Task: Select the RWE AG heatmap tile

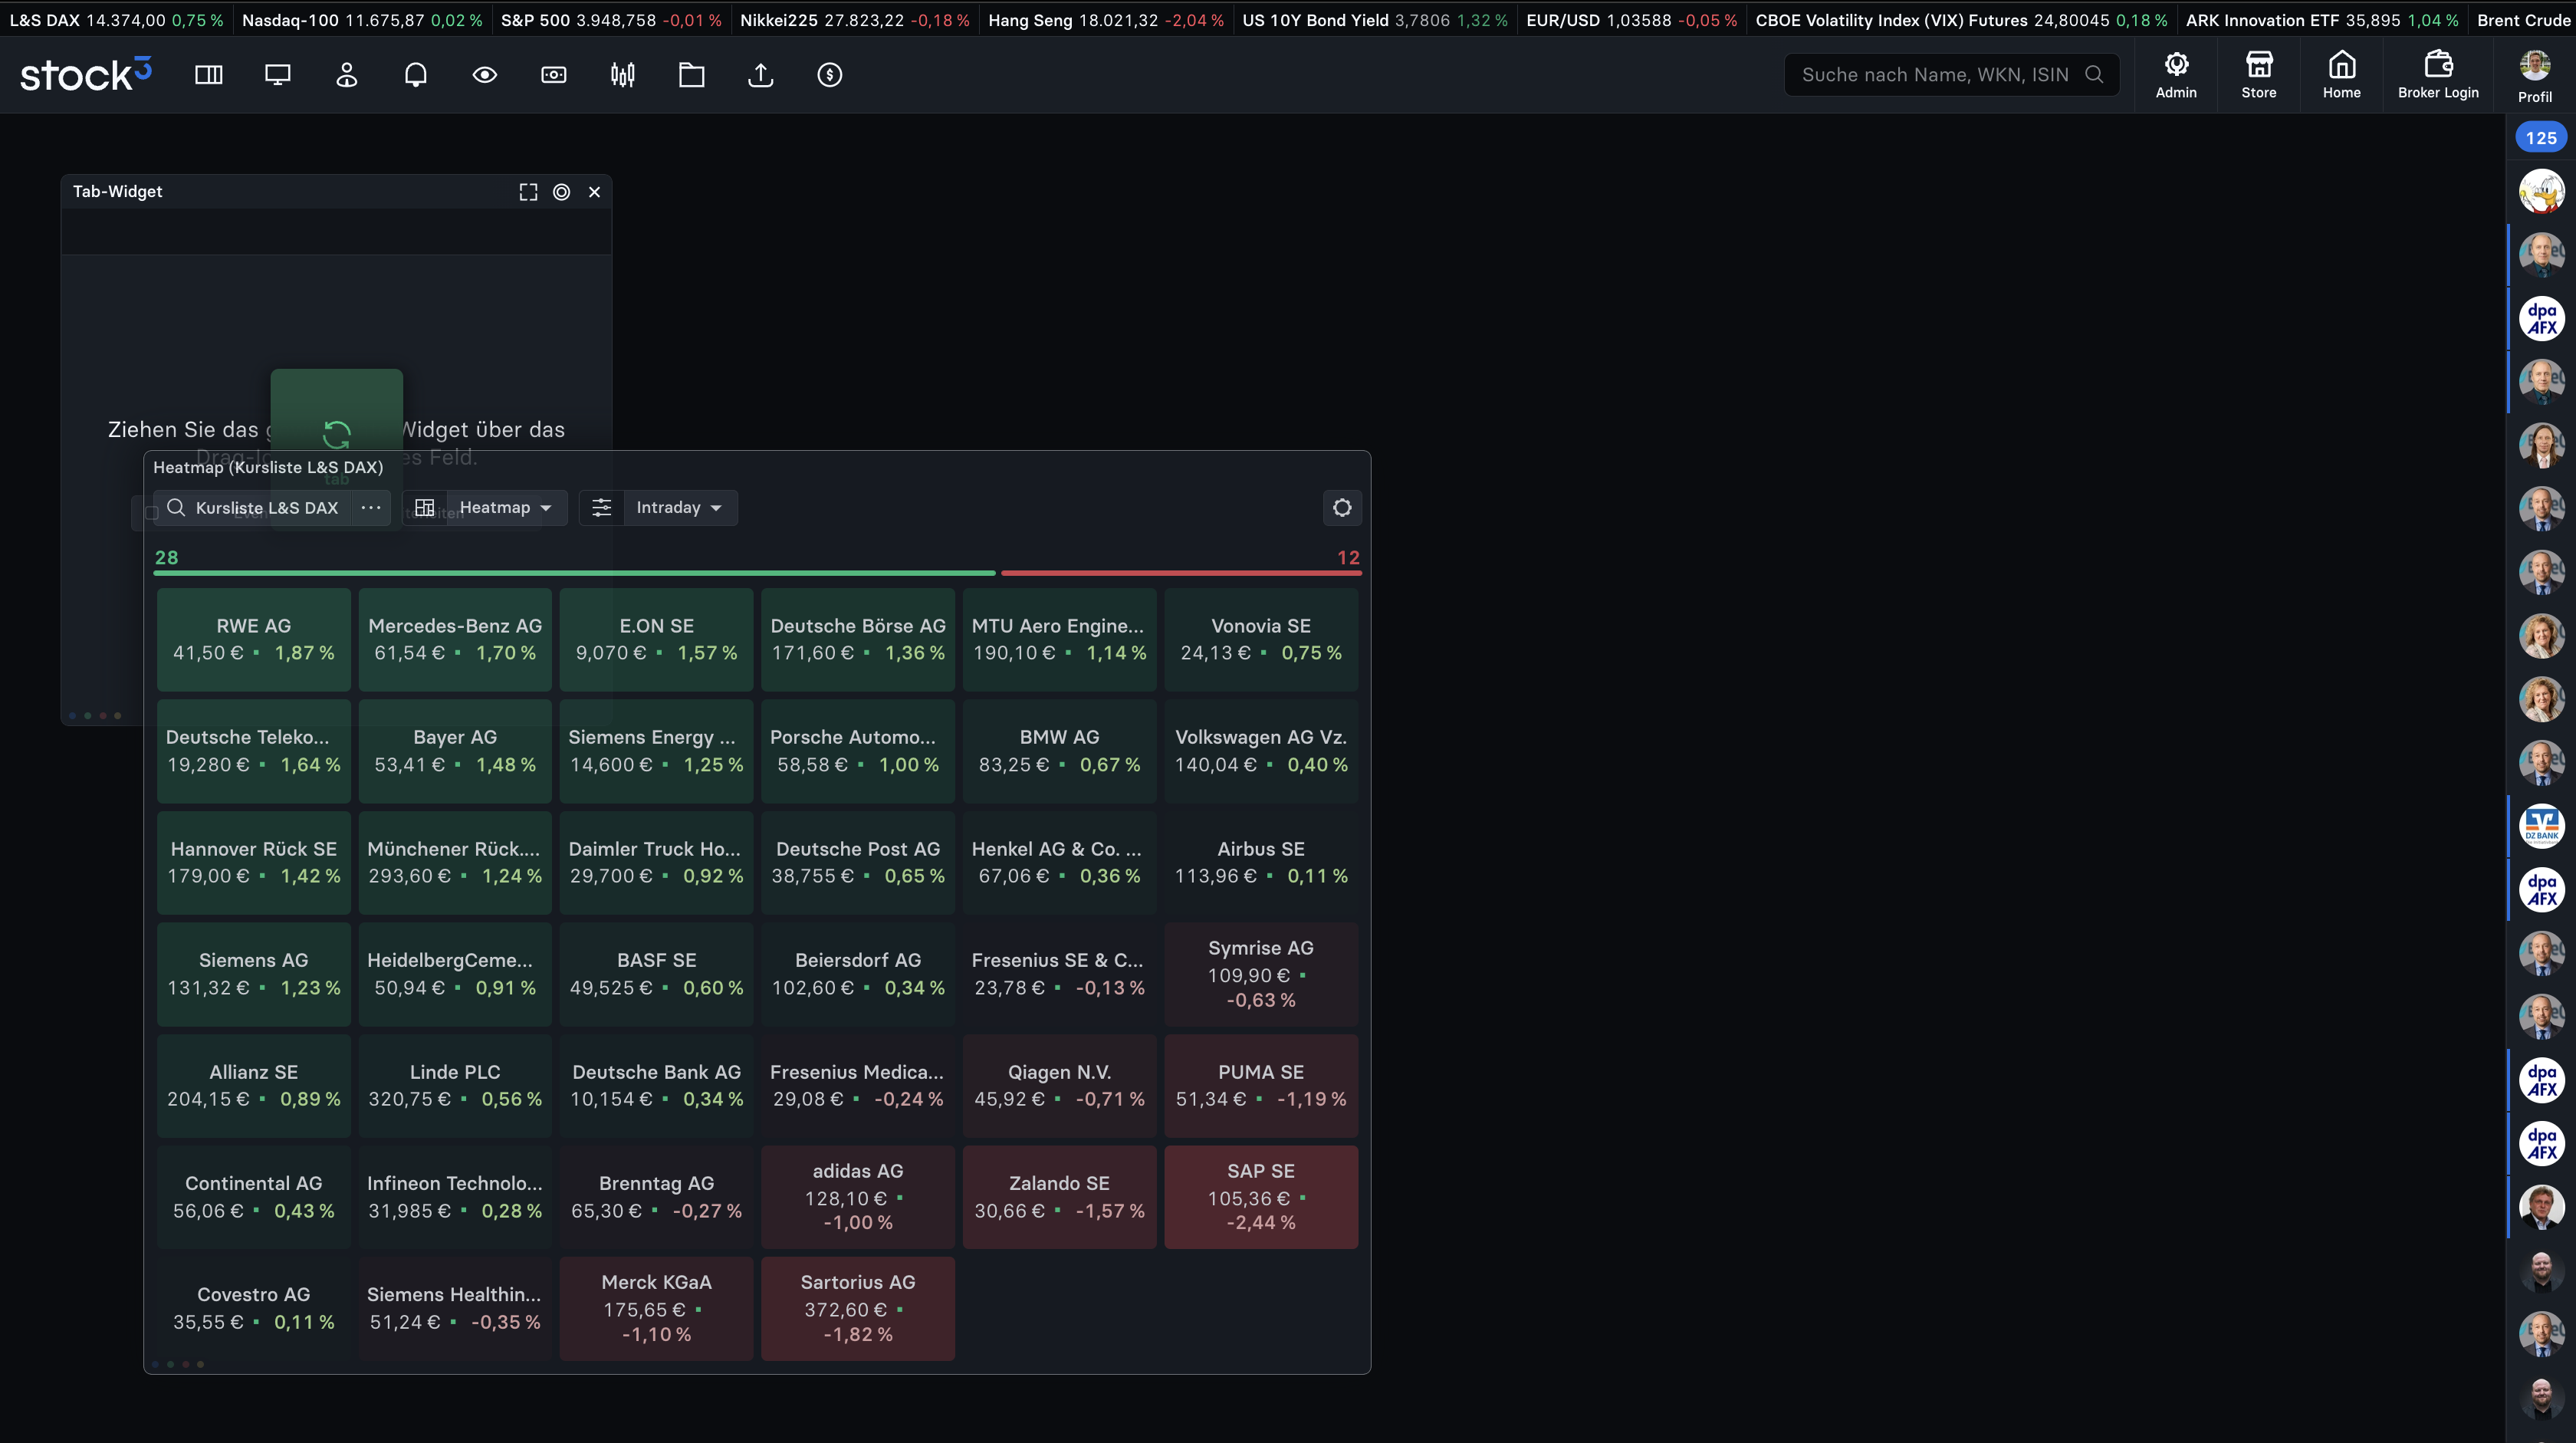Action: (x=253, y=639)
